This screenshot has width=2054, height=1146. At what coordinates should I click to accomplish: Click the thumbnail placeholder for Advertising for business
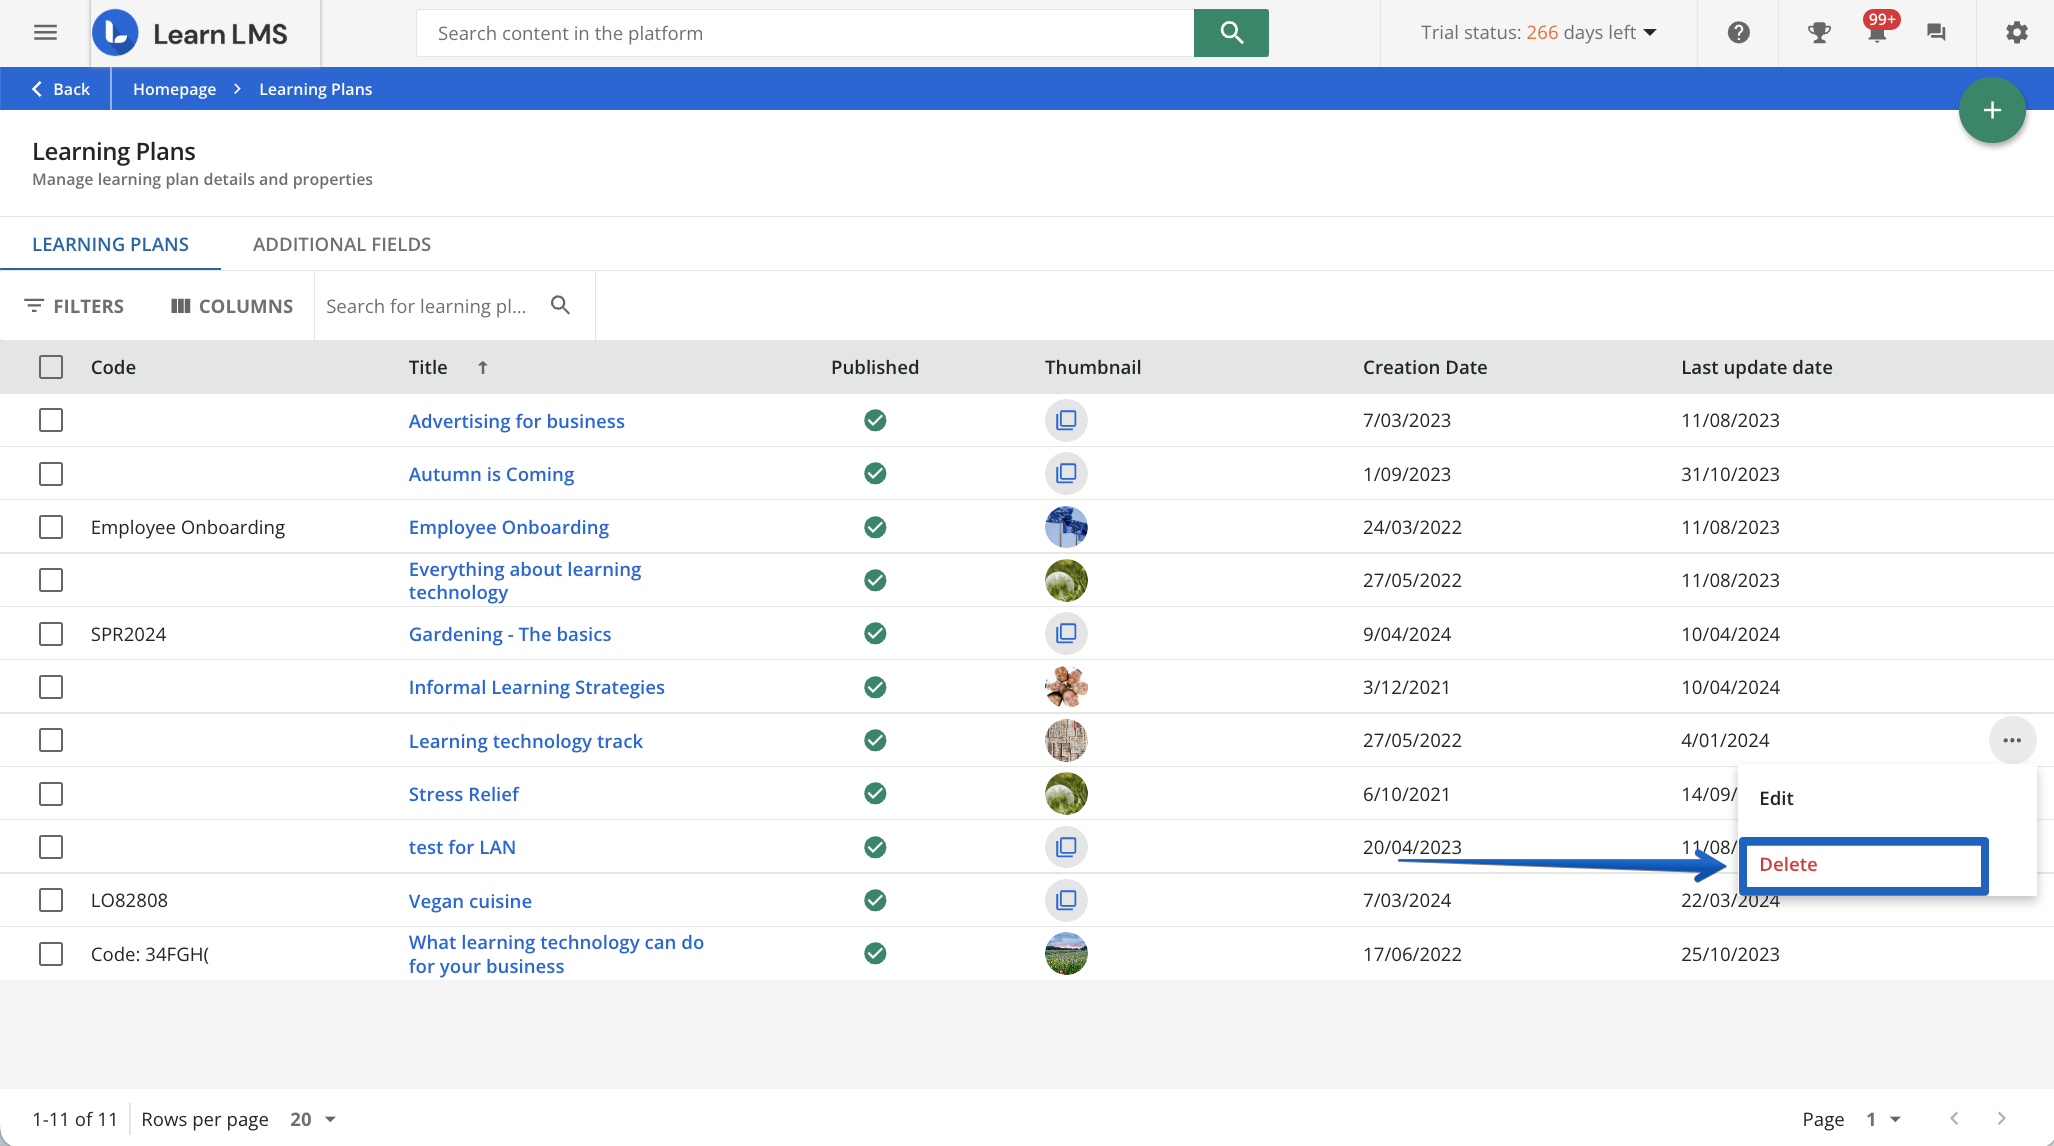[1066, 420]
